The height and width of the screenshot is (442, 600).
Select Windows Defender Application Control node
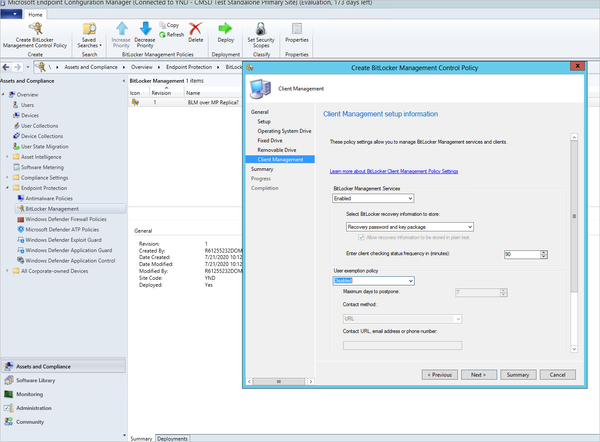[x=70, y=260]
